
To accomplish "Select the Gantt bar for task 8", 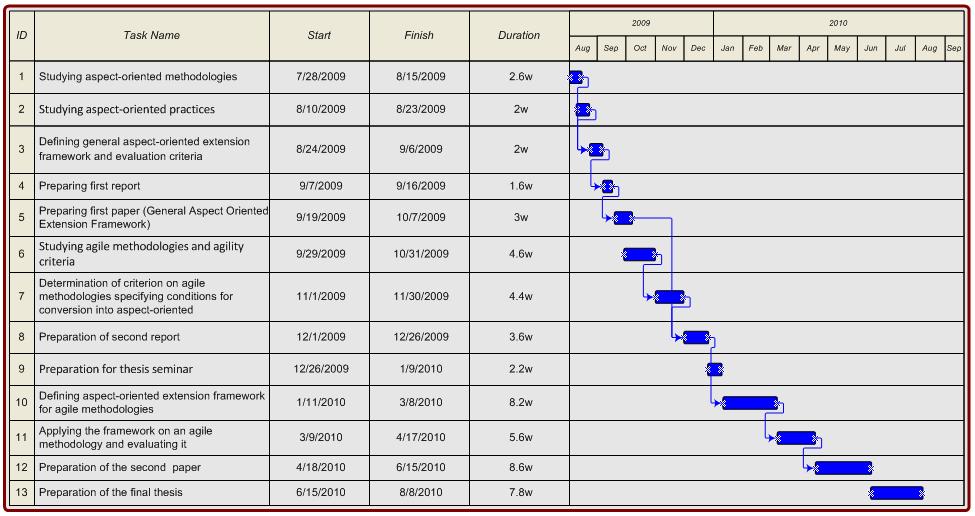I will (x=696, y=337).
